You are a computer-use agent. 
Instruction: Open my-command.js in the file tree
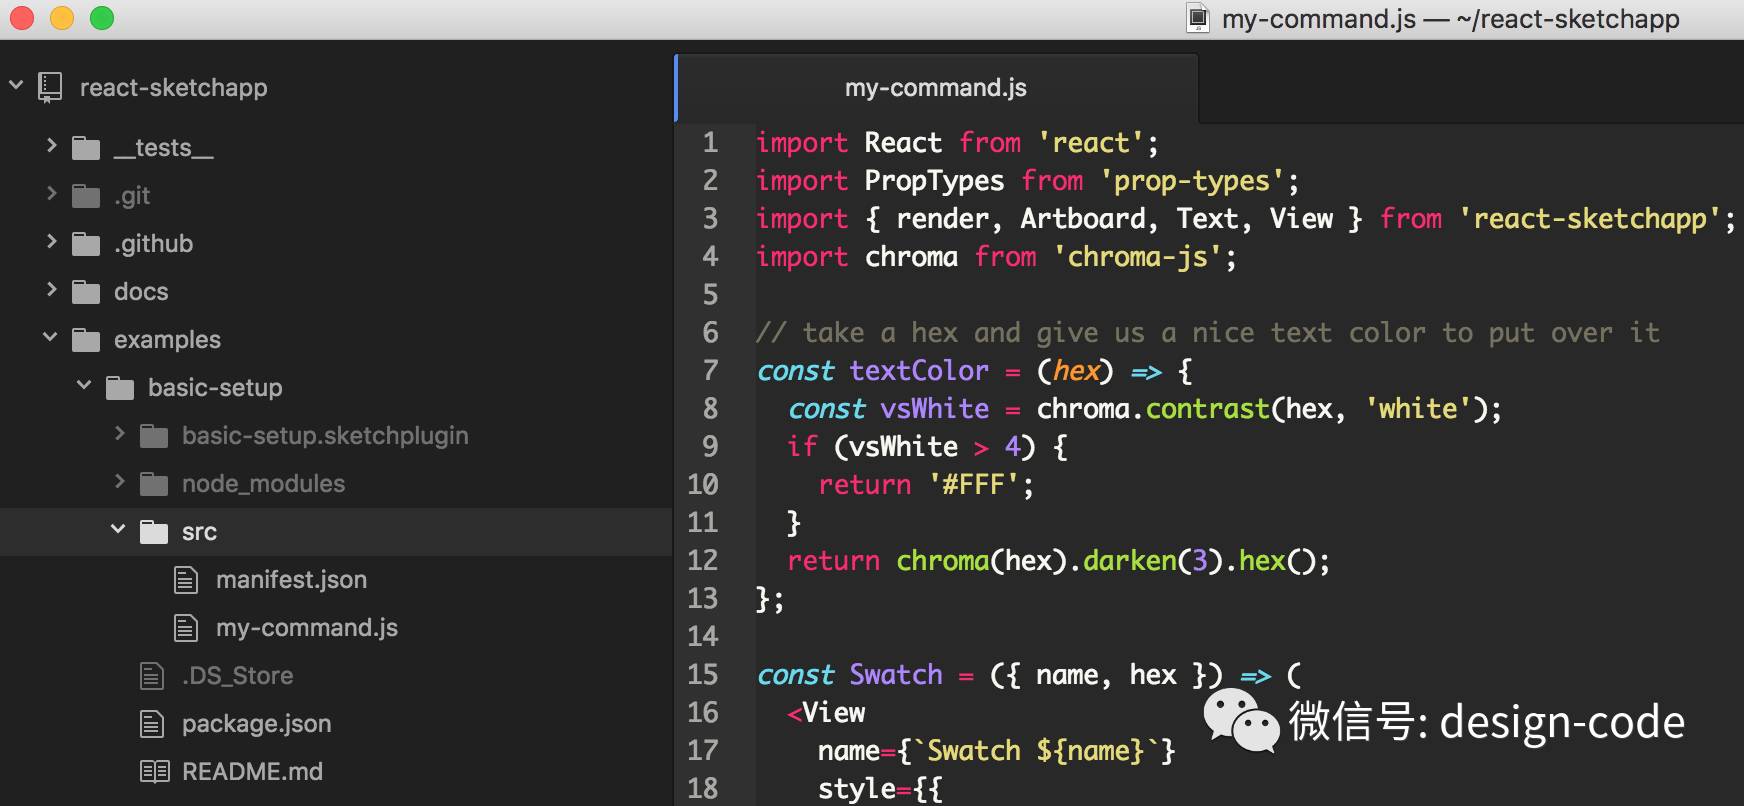307,628
